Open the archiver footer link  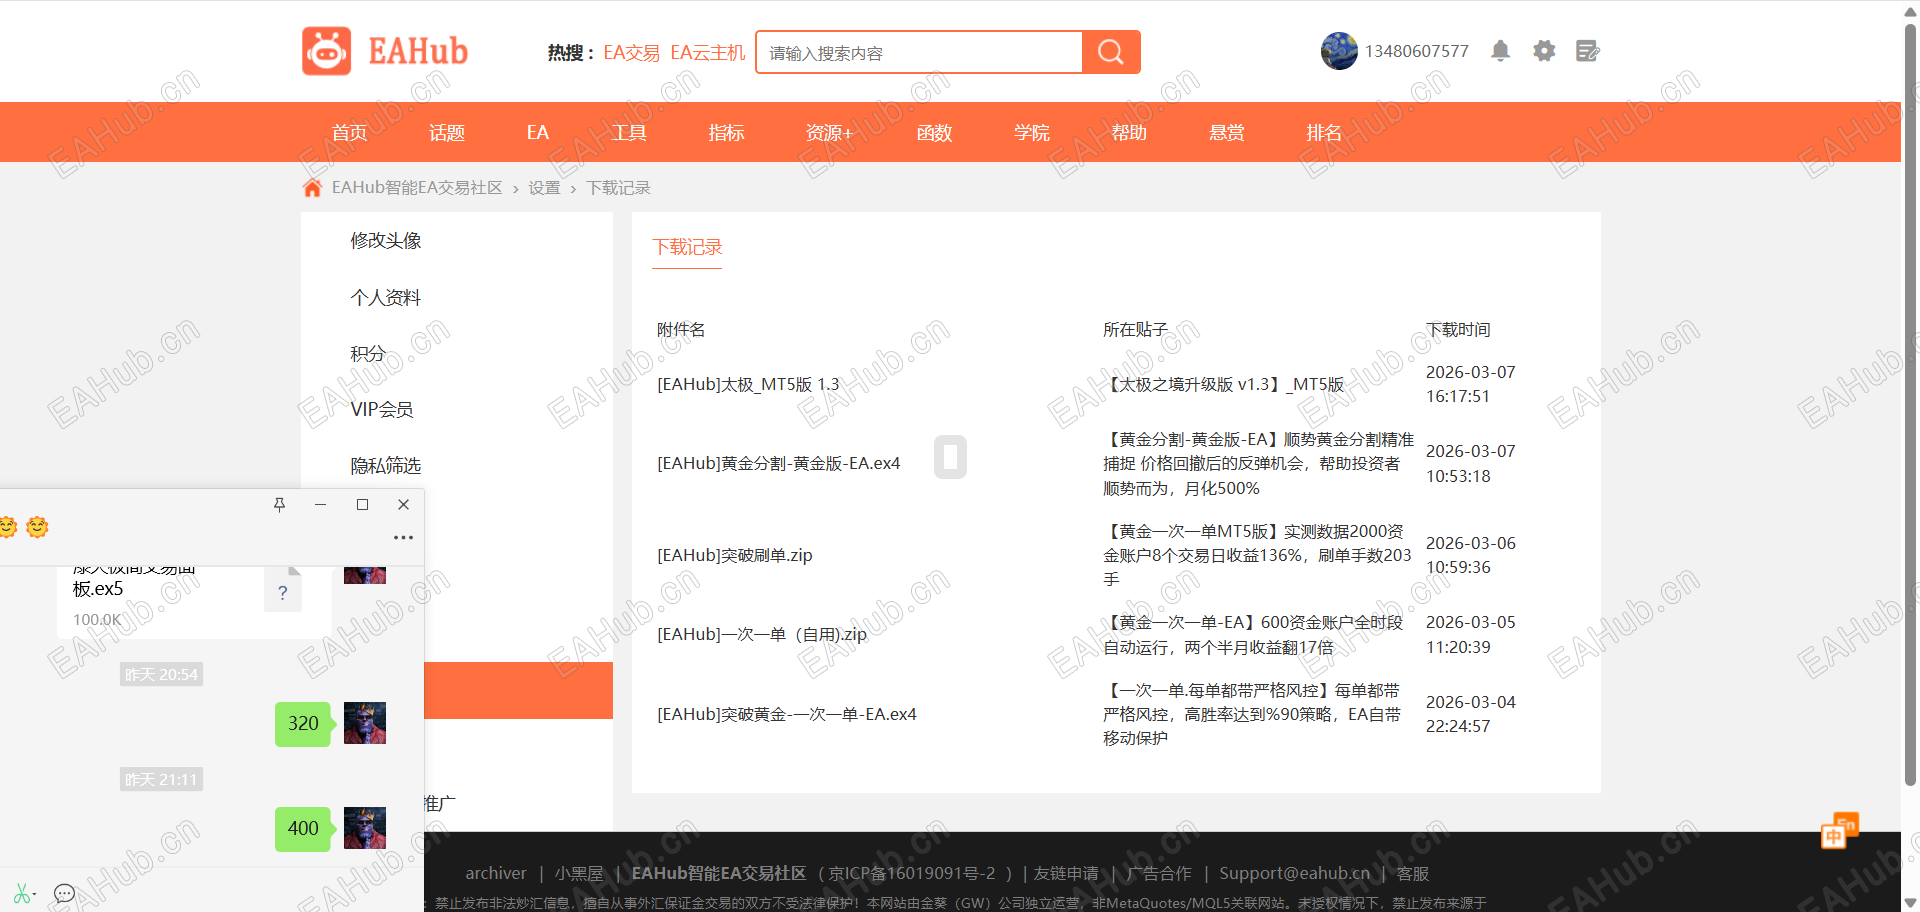click(495, 872)
